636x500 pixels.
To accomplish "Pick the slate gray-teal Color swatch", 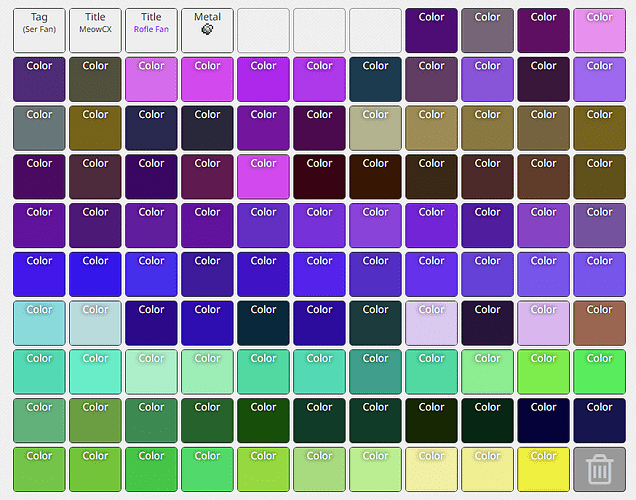I will (39, 128).
